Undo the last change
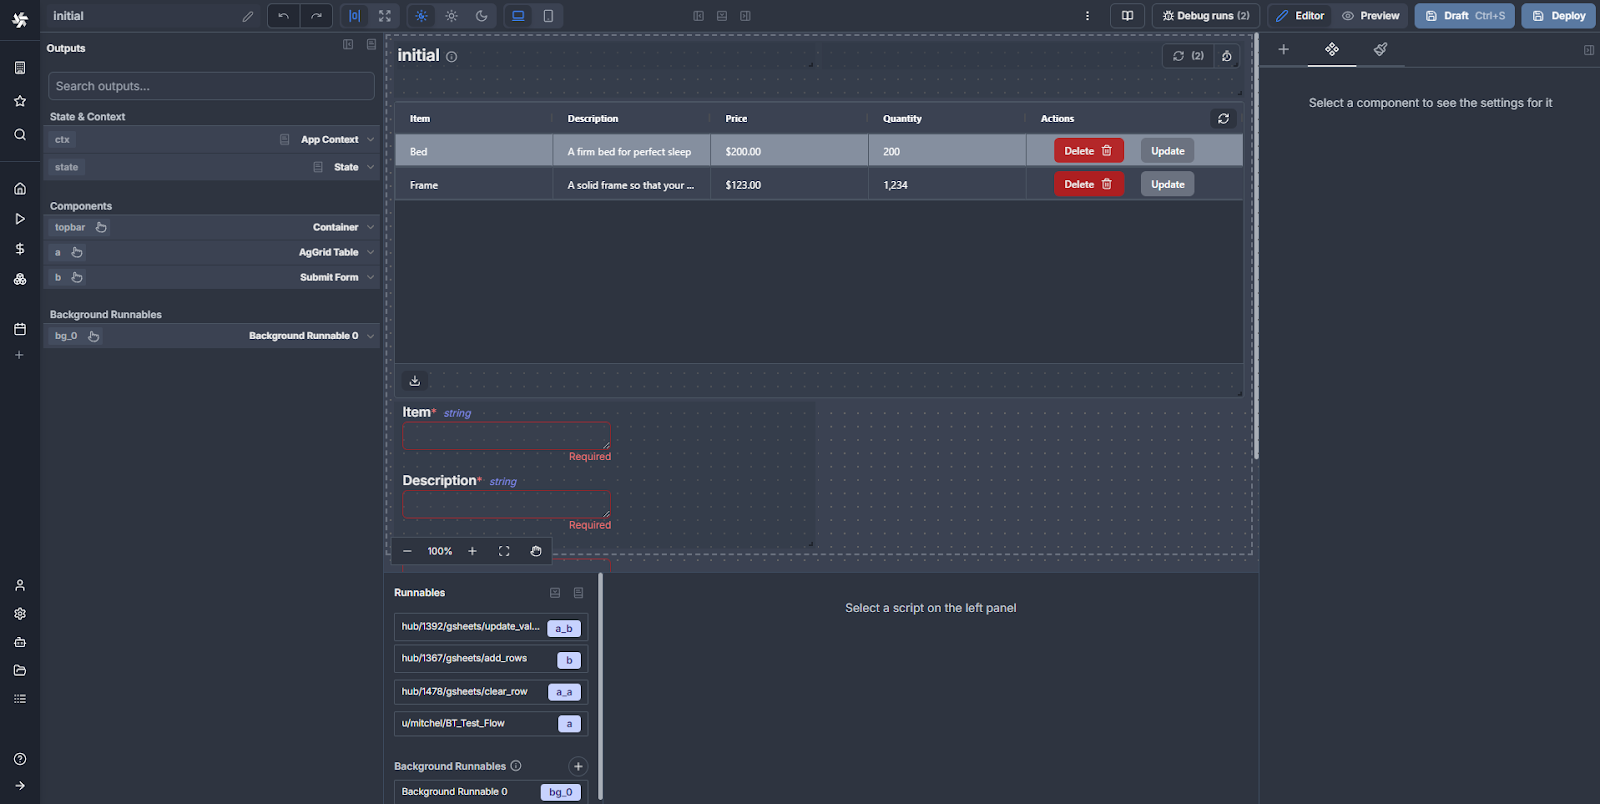 tap(284, 16)
